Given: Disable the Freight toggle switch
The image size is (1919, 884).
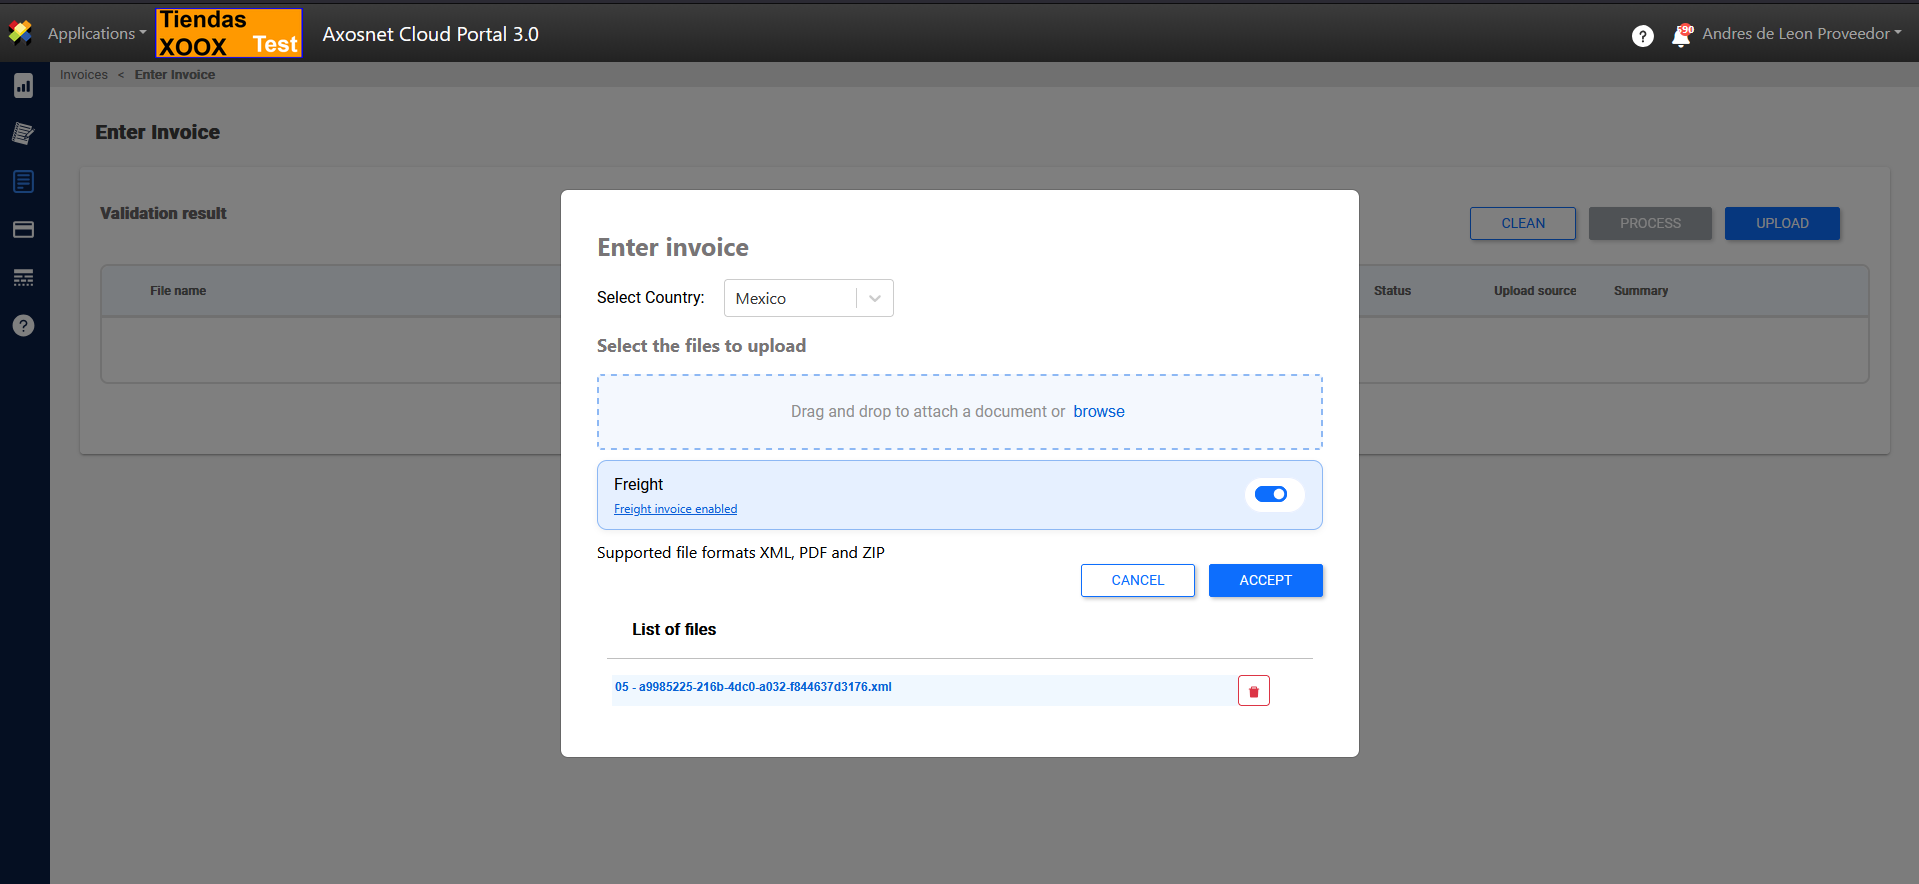Looking at the screenshot, I should coord(1271,494).
